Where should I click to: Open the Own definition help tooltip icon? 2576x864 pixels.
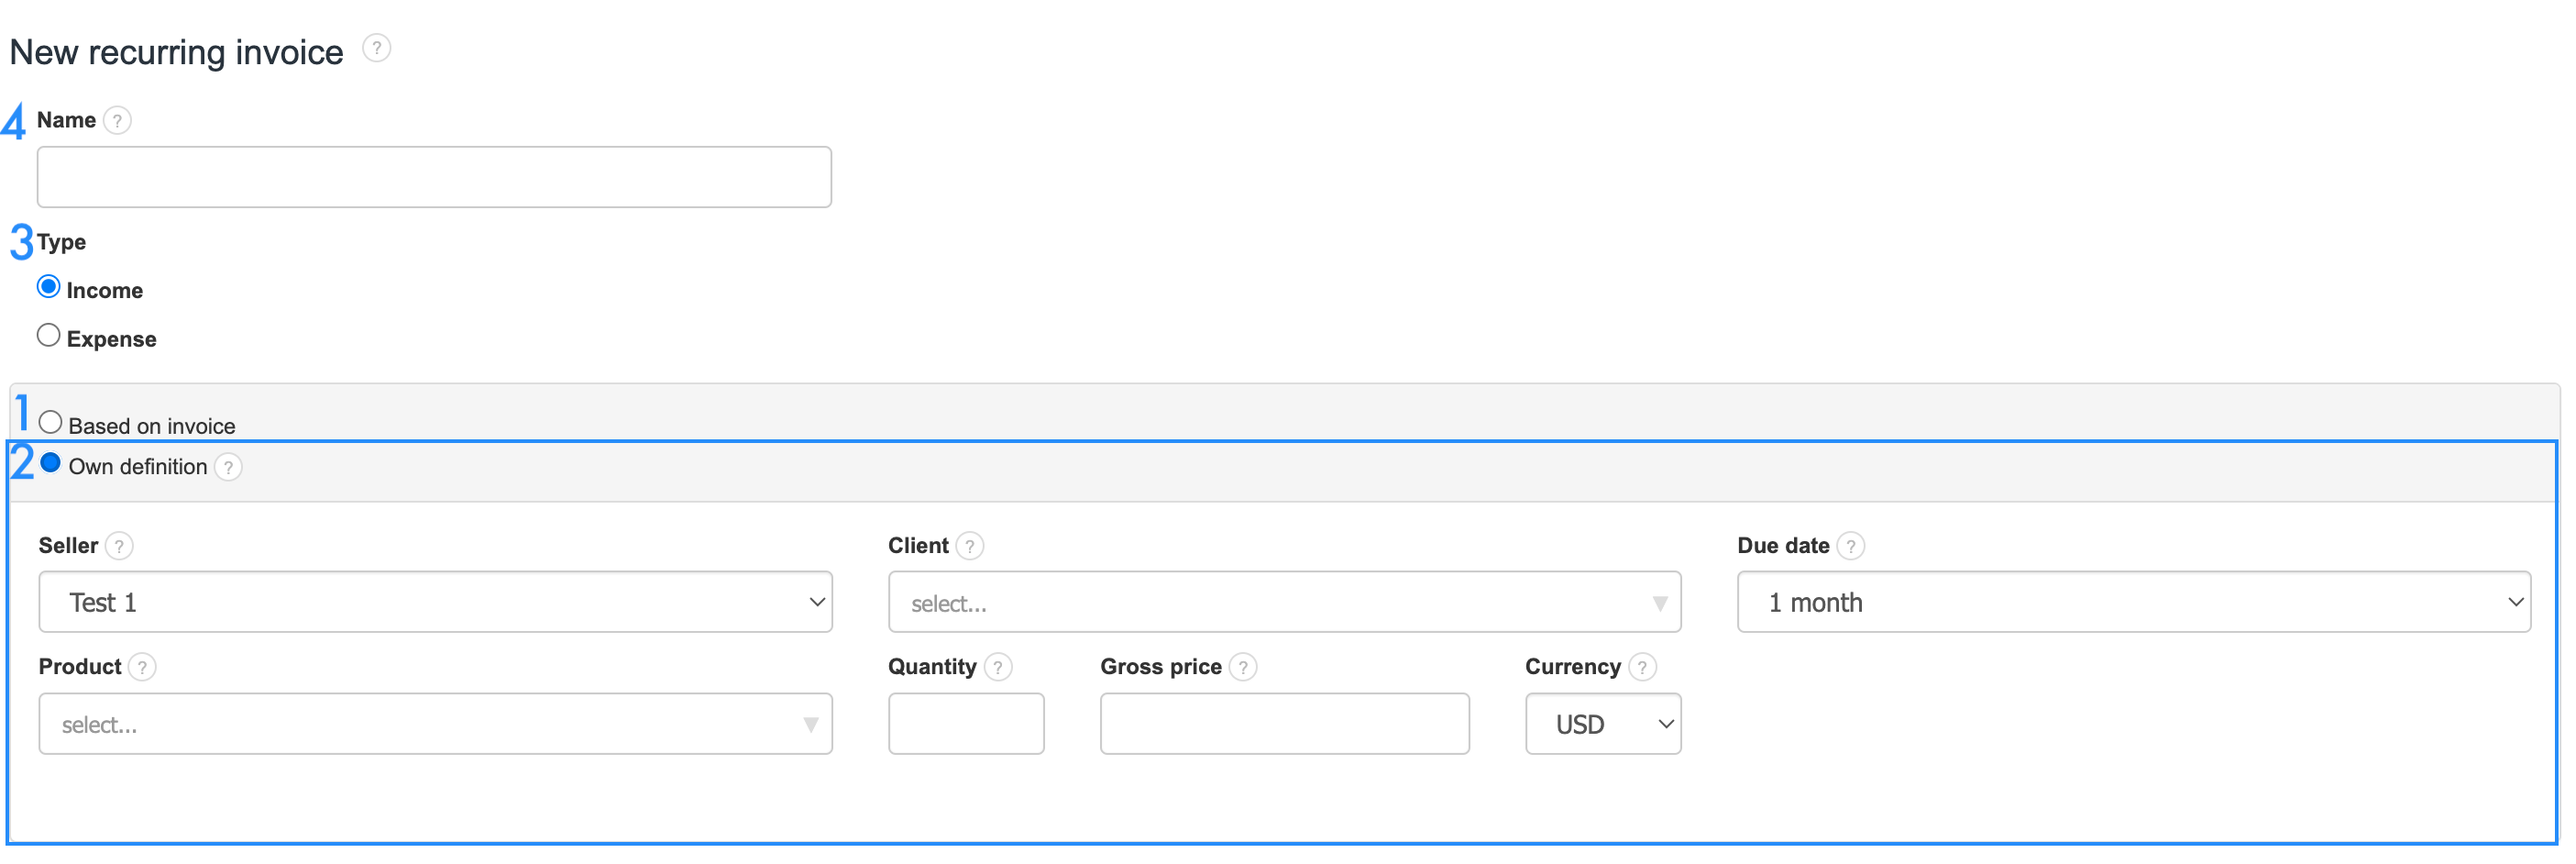228,467
